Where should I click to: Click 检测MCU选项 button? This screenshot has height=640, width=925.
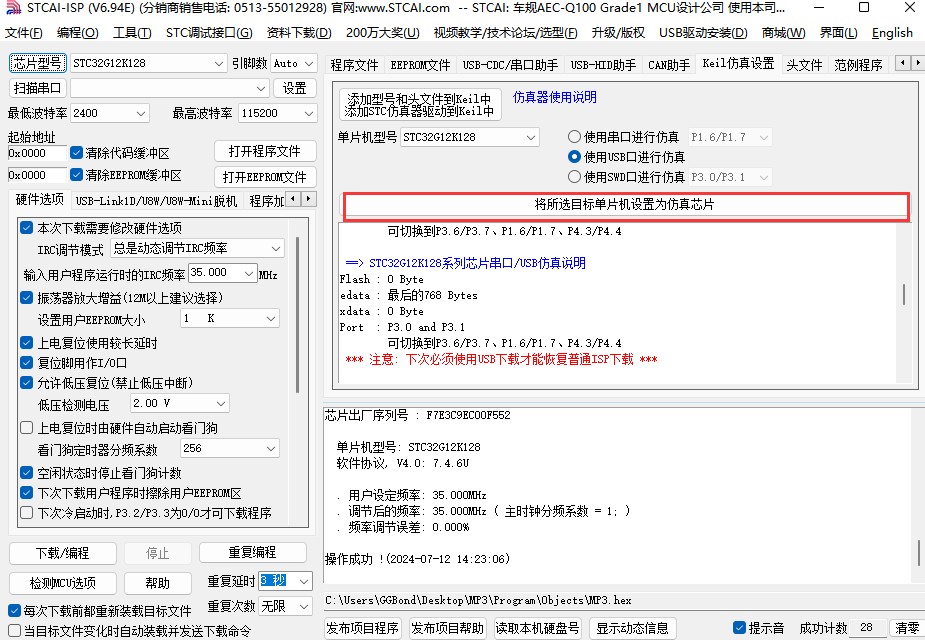[x=63, y=583]
